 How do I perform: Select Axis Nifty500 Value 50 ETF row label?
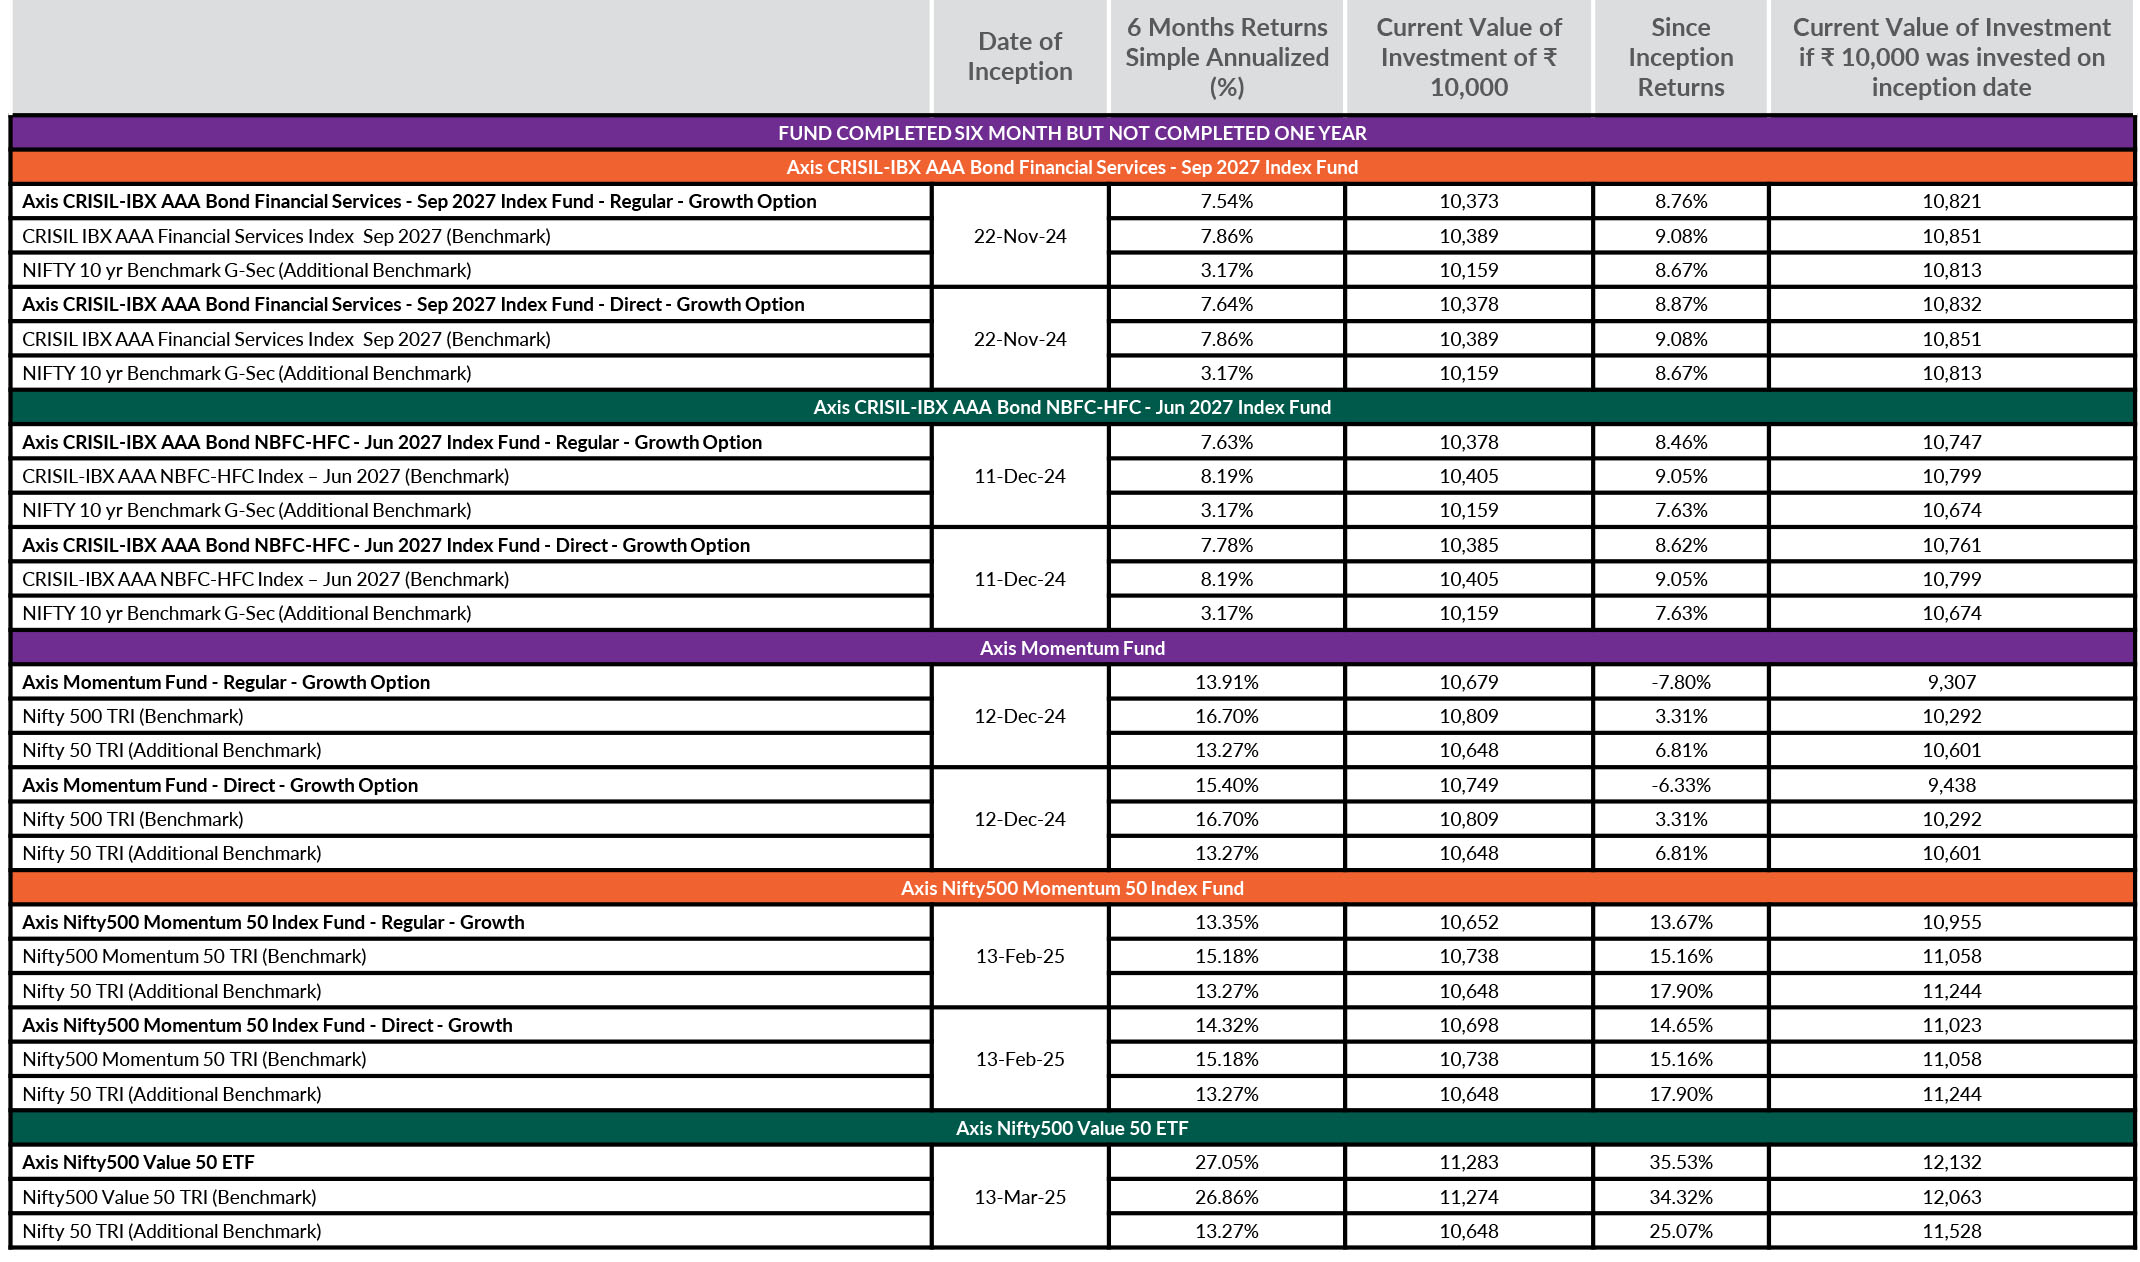(x=138, y=1162)
